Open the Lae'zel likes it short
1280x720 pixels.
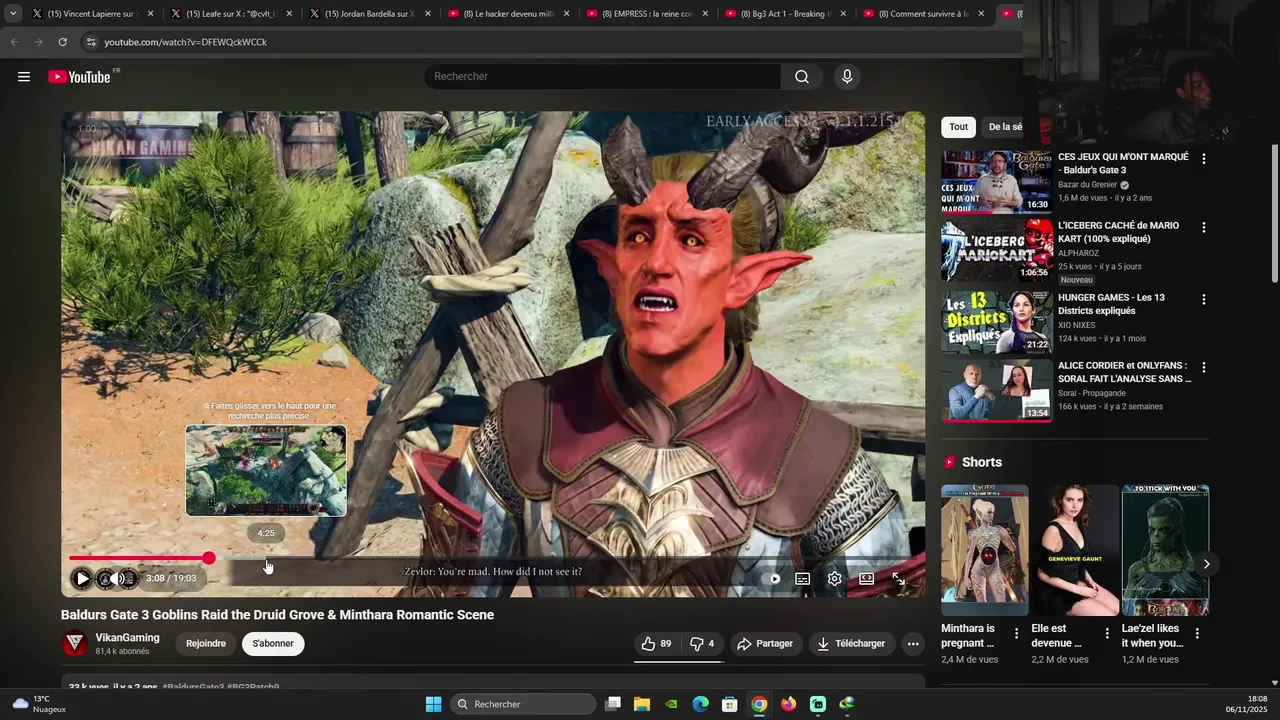coord(1165,550)
